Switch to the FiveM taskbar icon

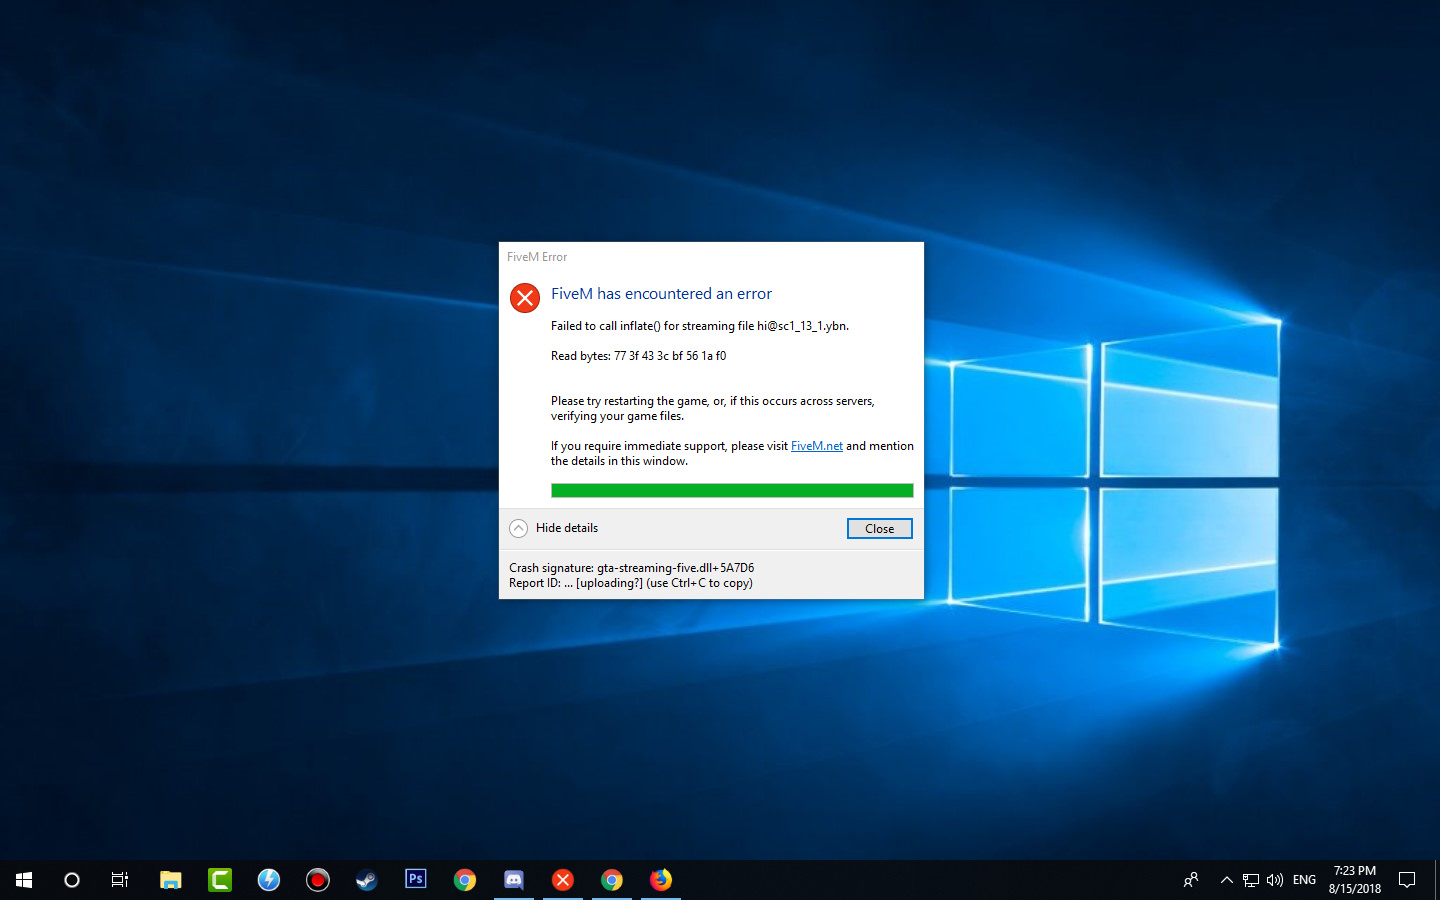(x=562, y=880)
